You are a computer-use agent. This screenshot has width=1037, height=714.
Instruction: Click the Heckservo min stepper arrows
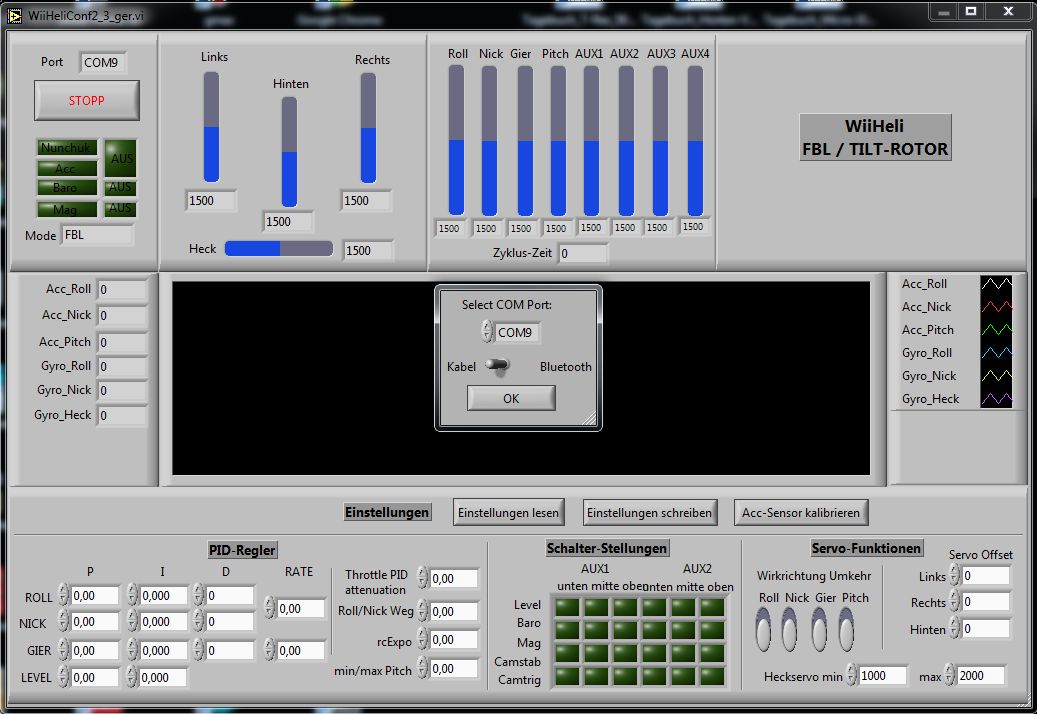click(852, 675)
